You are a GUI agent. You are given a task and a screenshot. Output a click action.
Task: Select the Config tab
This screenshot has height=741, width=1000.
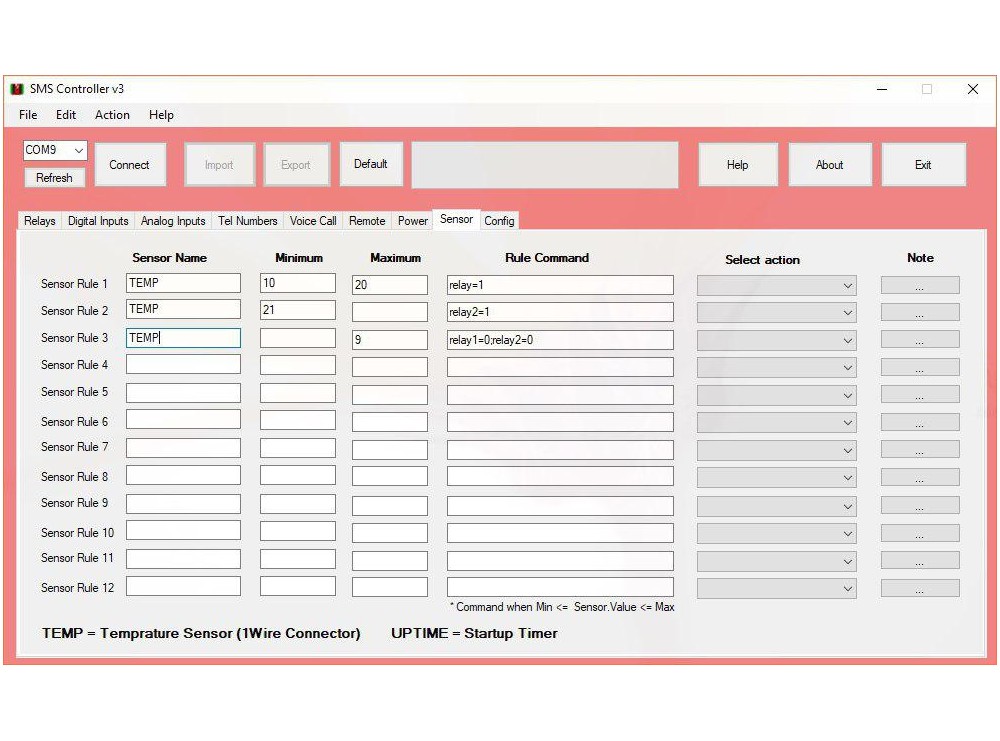click(x=499, y=221)
